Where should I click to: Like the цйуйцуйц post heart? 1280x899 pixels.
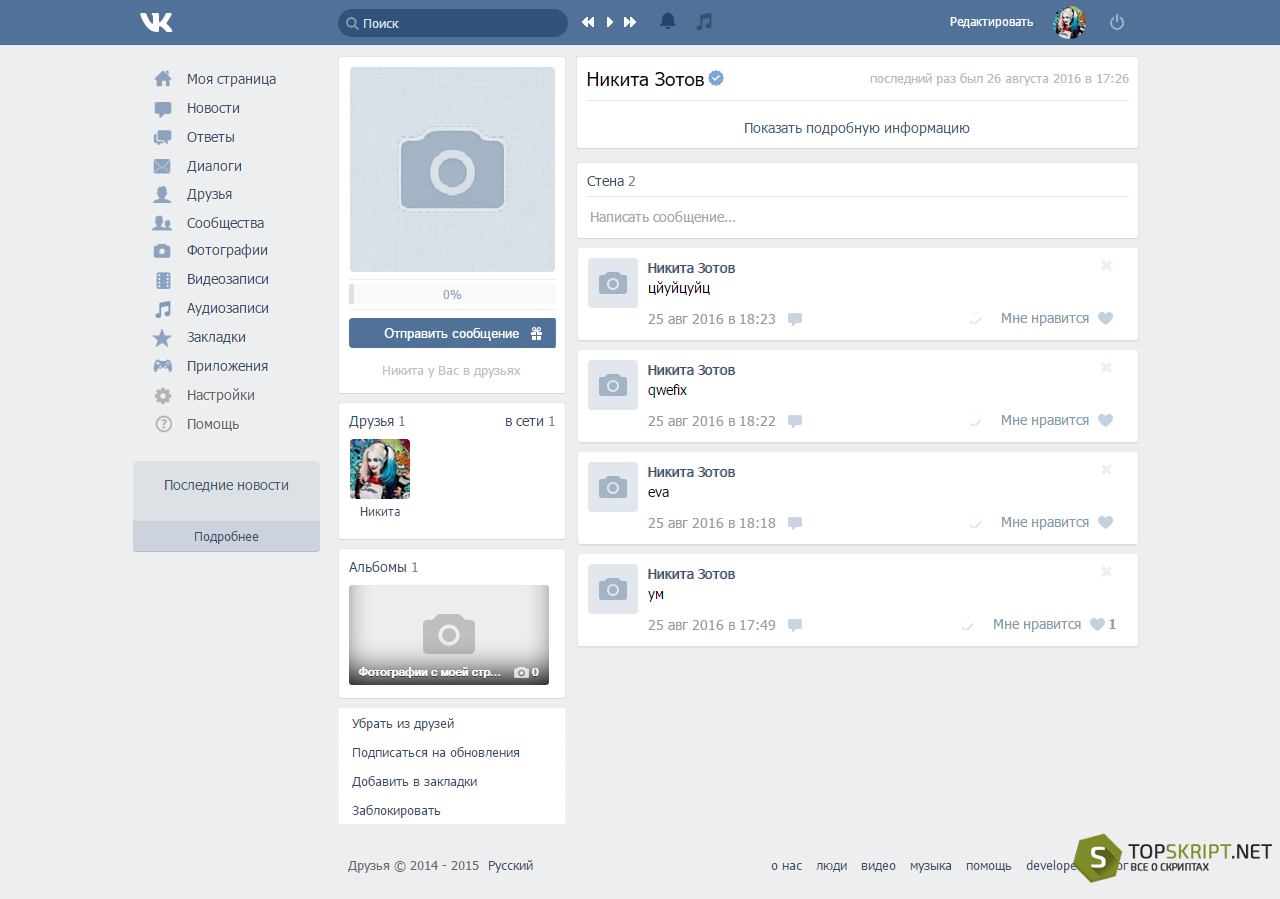click(1105, 319)
